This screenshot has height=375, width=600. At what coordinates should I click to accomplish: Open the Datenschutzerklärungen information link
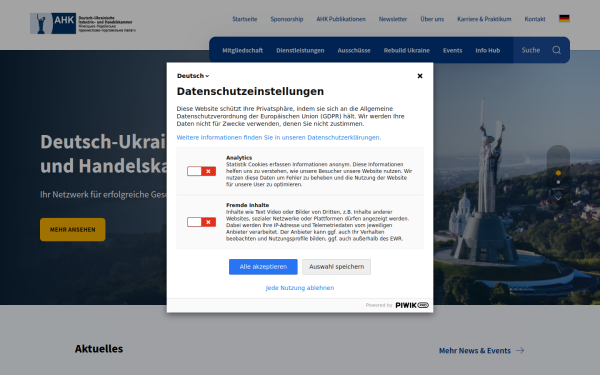point(279,137)
